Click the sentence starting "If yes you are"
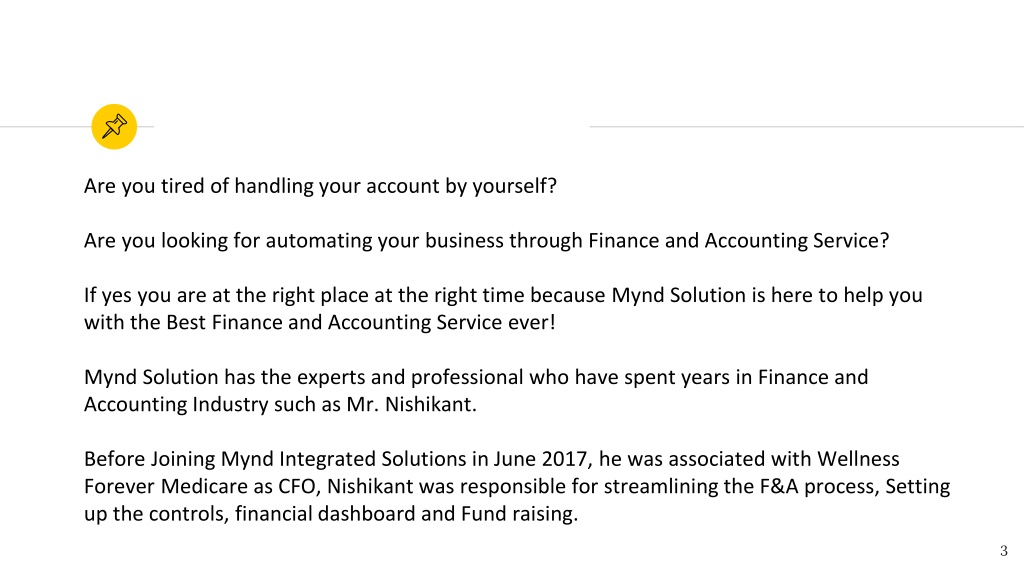Screen dimensions: 1024x576 coord(503,309)
